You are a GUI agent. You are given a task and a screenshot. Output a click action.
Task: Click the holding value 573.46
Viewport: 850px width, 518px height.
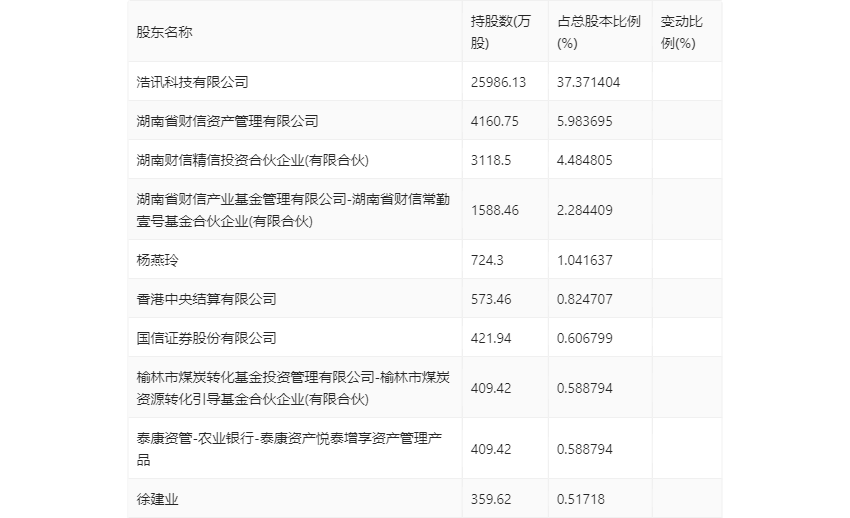coord(491,299)
